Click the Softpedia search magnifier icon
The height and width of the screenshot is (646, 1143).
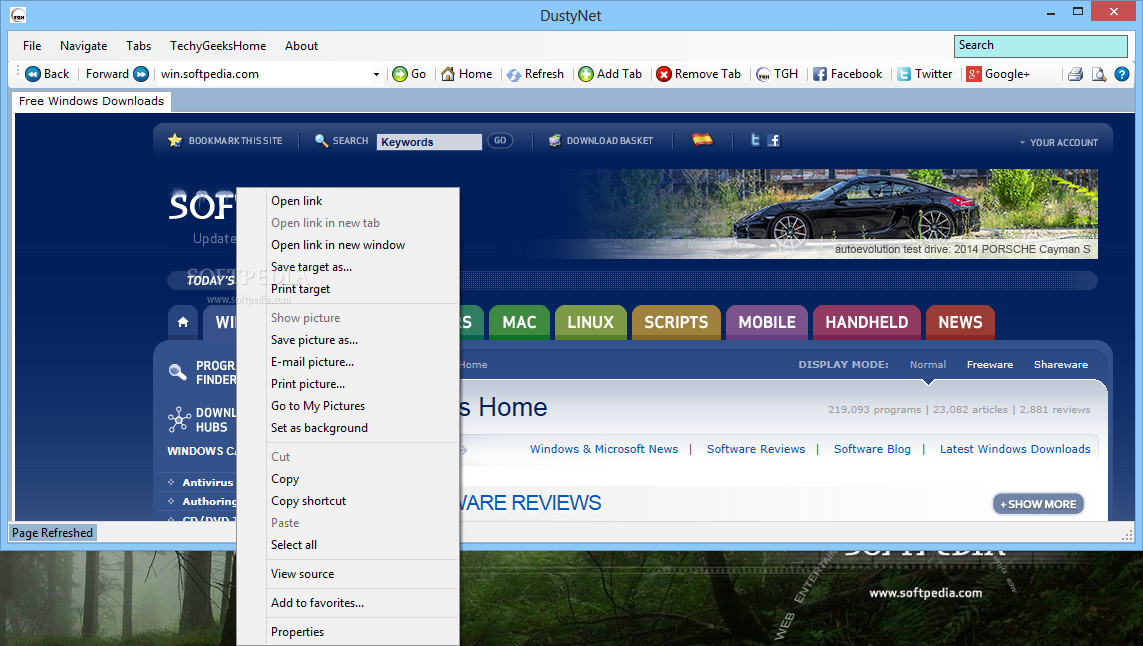pyautogui.click(x=321, y=140)
